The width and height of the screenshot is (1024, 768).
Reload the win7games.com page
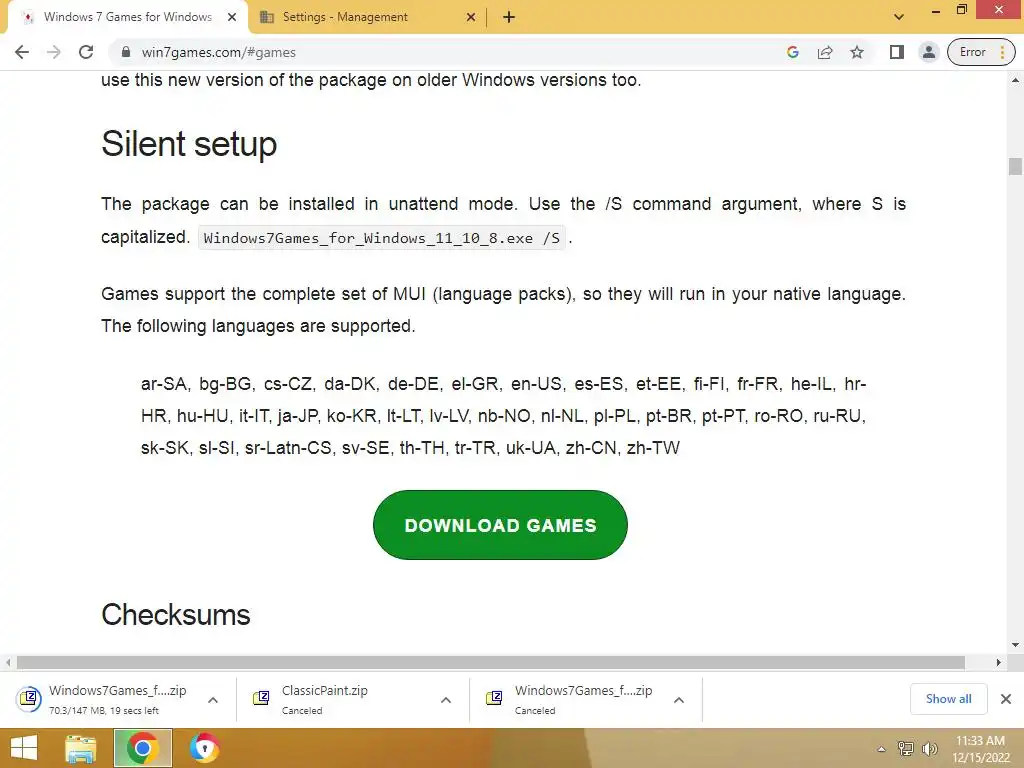click(86, 52)
